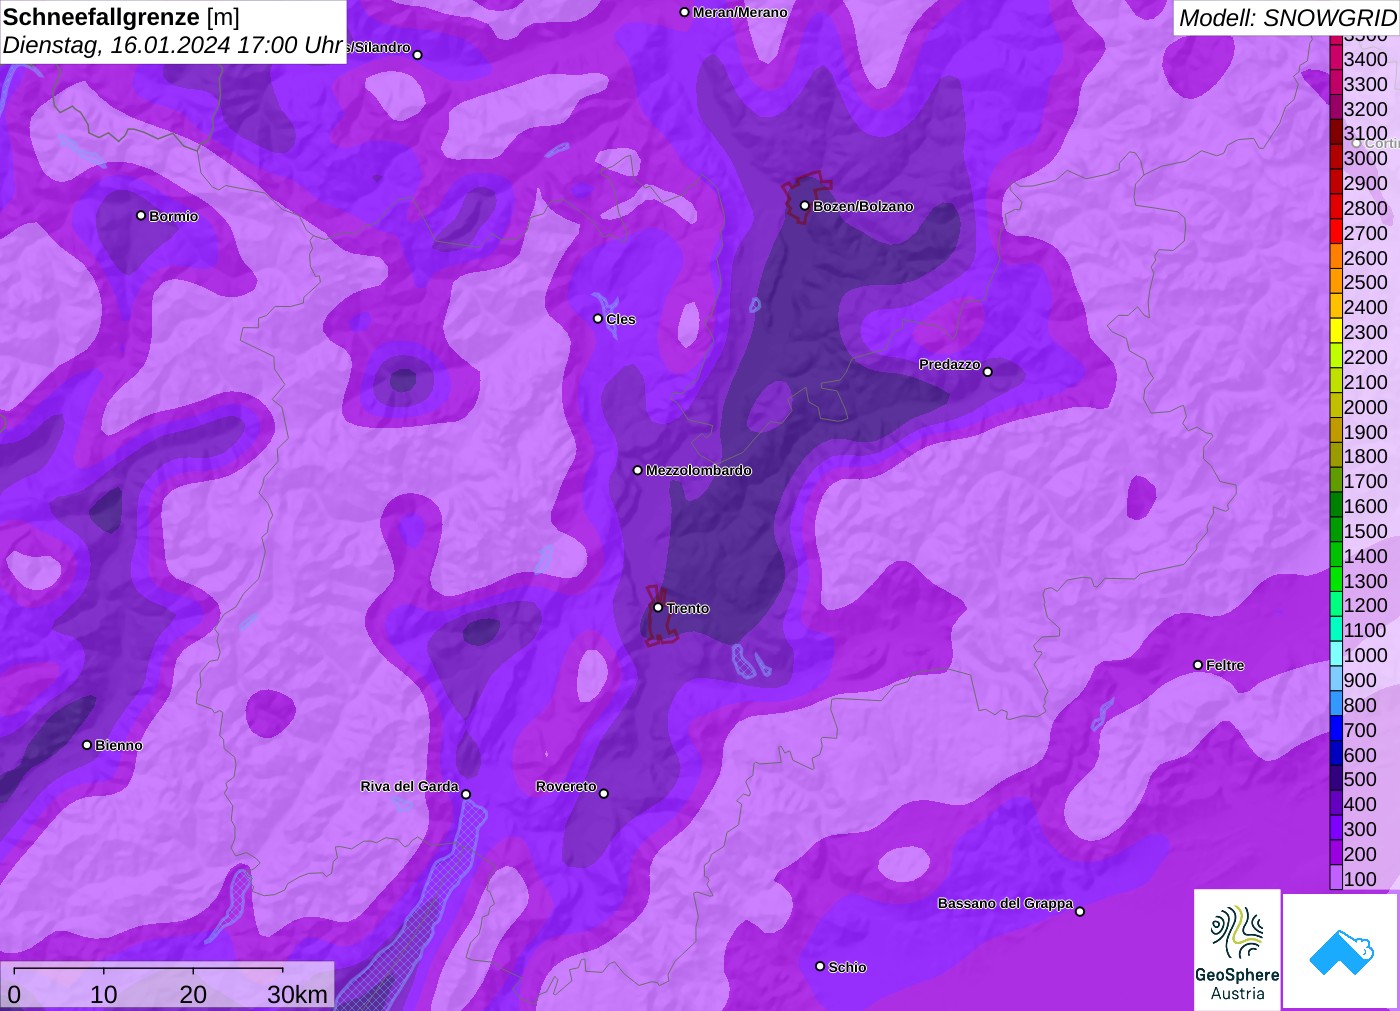Viewport: 1400px width, 1011px height.
Task: Click the Bassano del Grappa label text
Action: 1005,903
